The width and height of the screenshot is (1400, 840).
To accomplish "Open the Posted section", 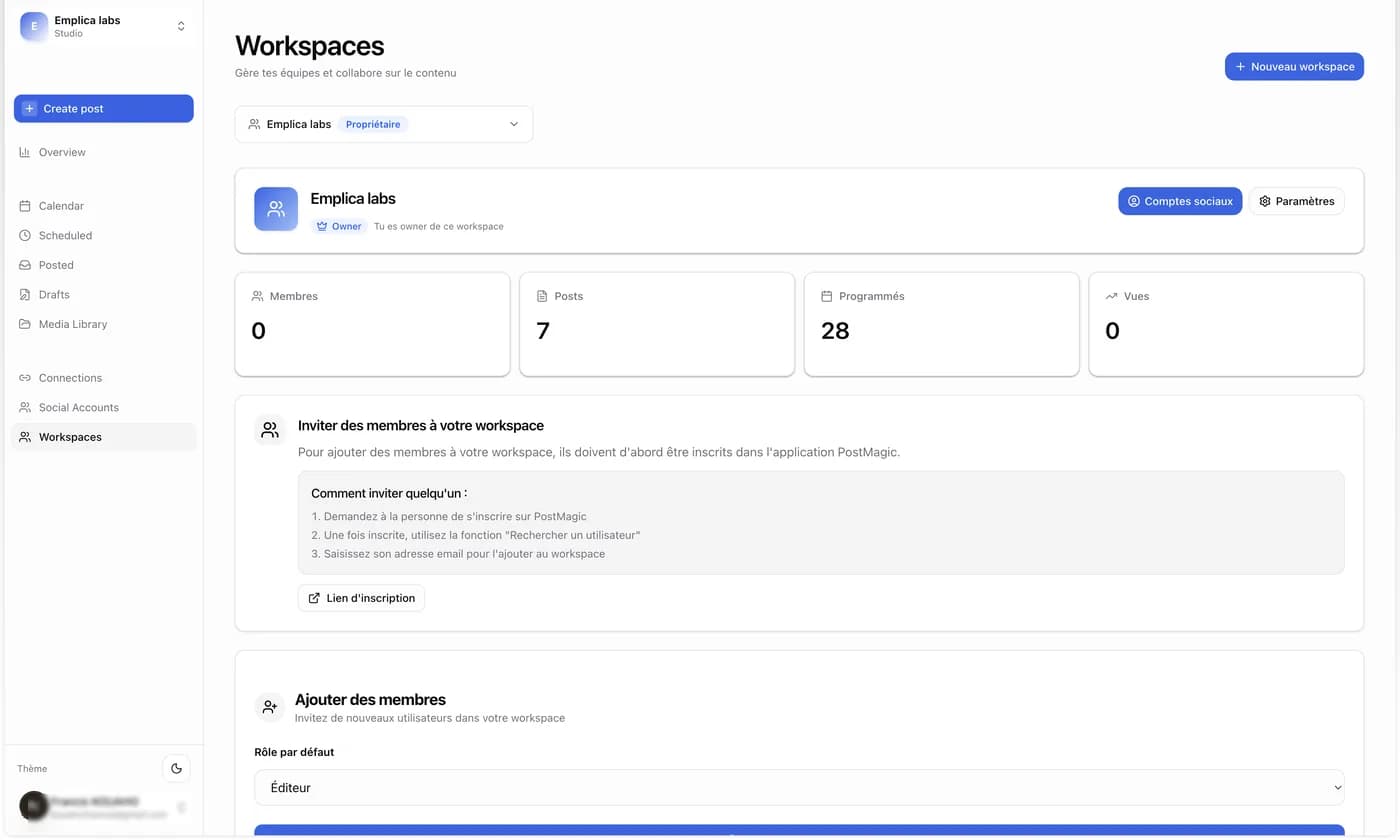I will click(x=104, y=265).
